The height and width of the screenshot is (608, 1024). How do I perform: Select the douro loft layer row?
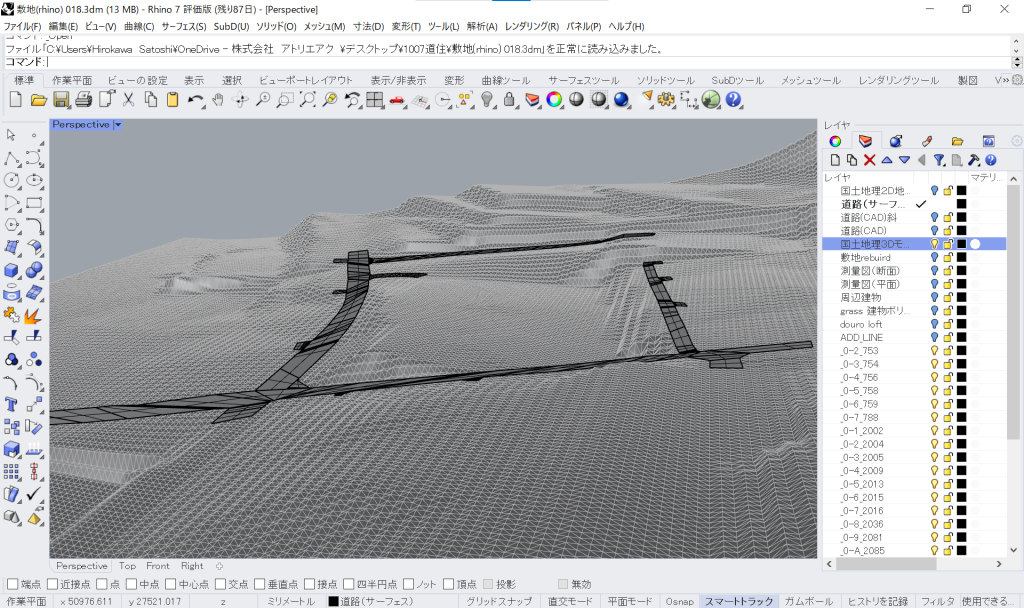[913, 324]
